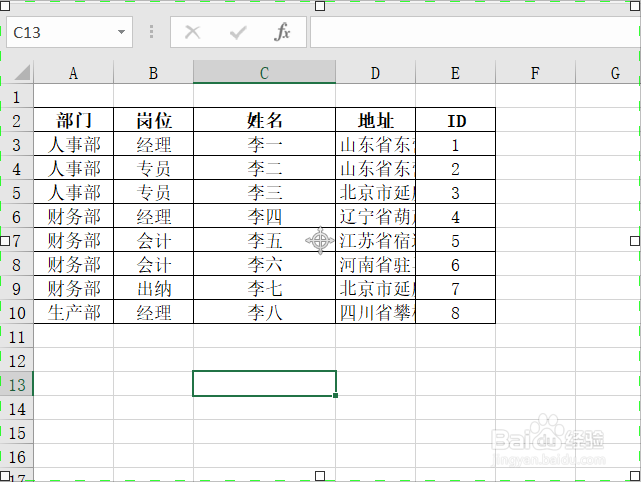Select the cell containing 李七
Image resolution: width=641 pixels, height=482 pixels.
coord(264,289)
